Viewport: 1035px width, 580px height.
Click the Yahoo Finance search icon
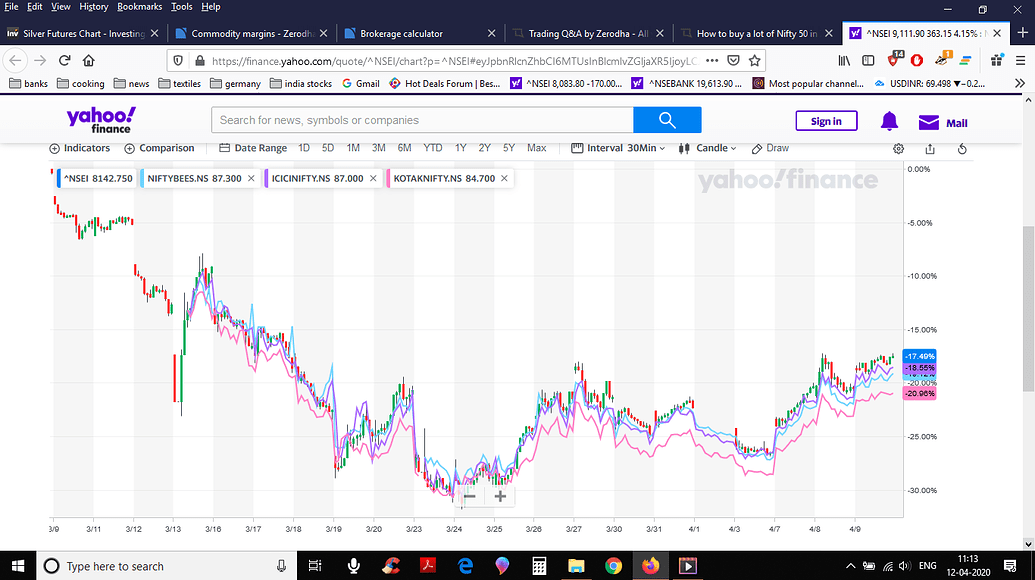coord(667,118)
